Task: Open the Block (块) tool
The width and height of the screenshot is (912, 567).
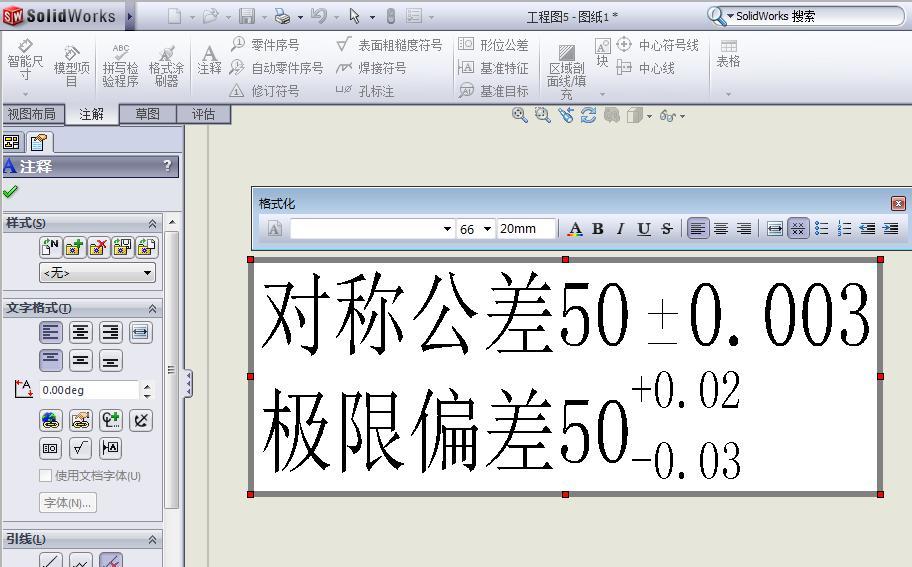Action: pos(603,52)
